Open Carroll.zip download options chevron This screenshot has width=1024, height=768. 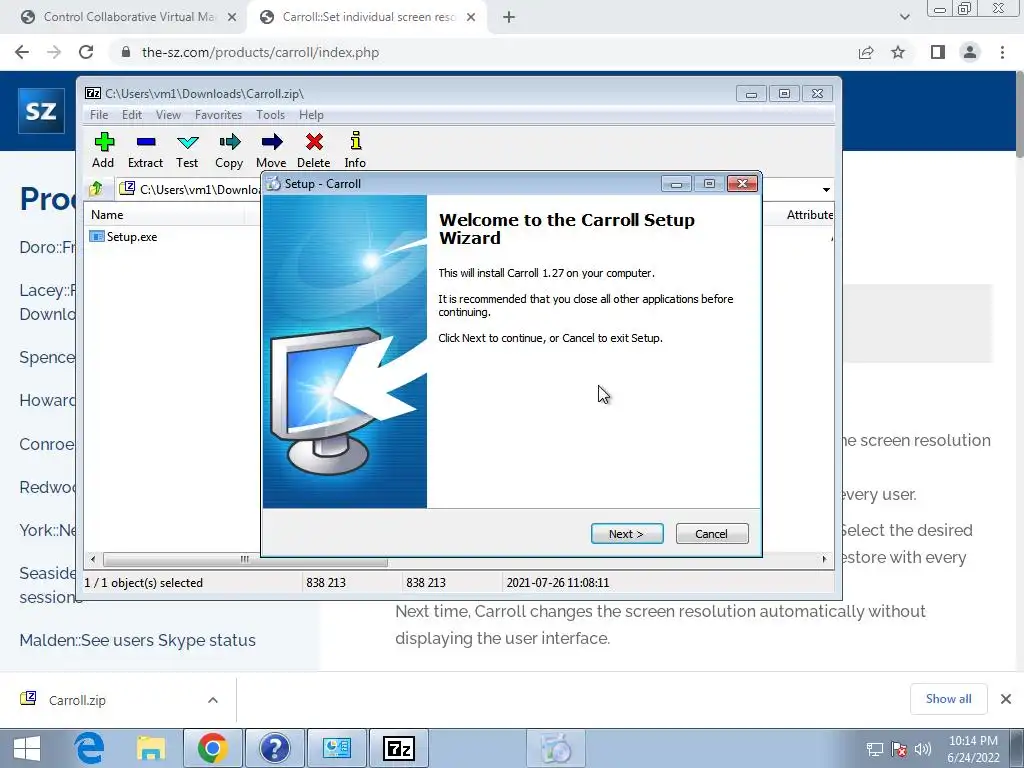(x=213, y=700)
